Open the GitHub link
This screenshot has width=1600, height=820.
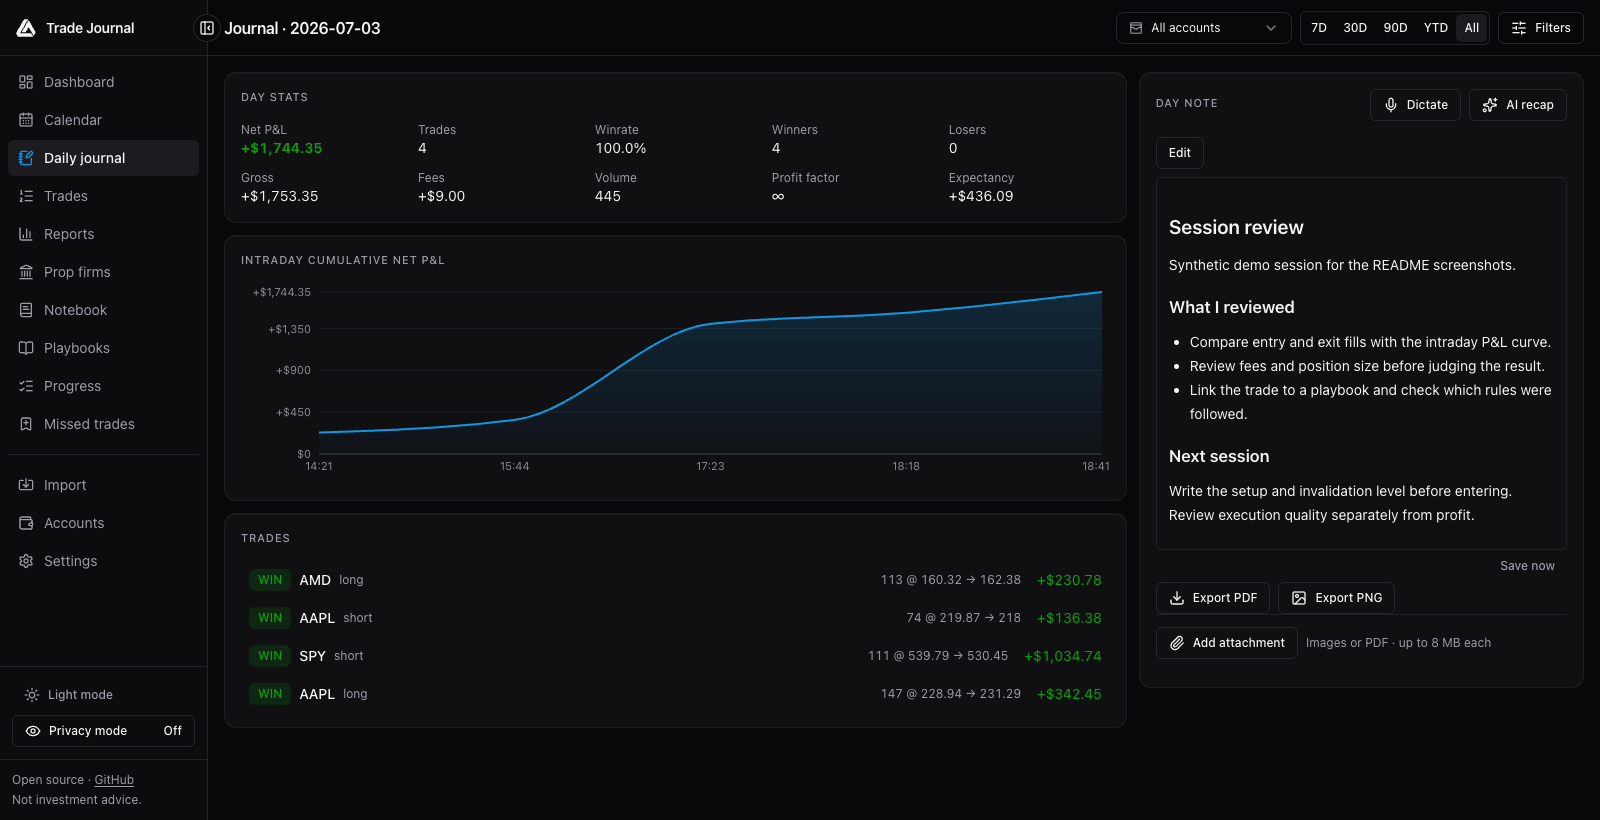pyautogui.click(x=114, y=780)
